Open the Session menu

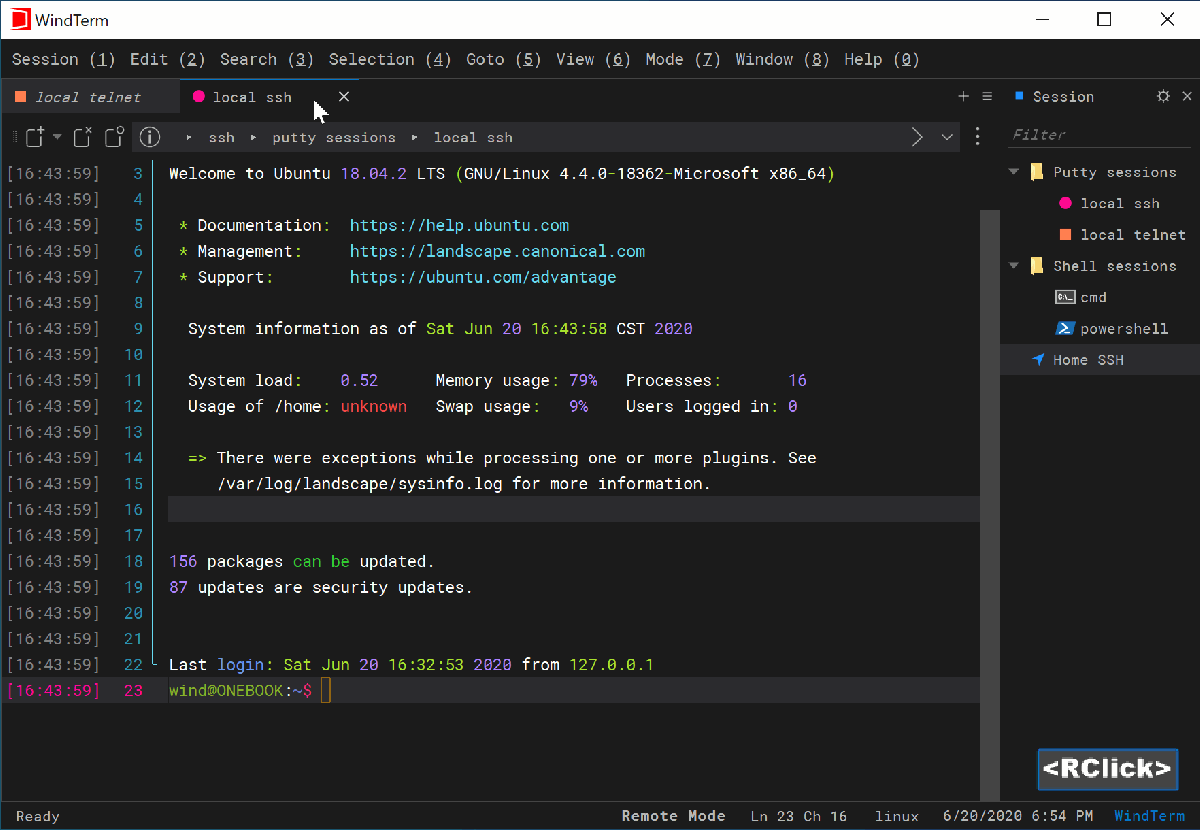point(64,59)
